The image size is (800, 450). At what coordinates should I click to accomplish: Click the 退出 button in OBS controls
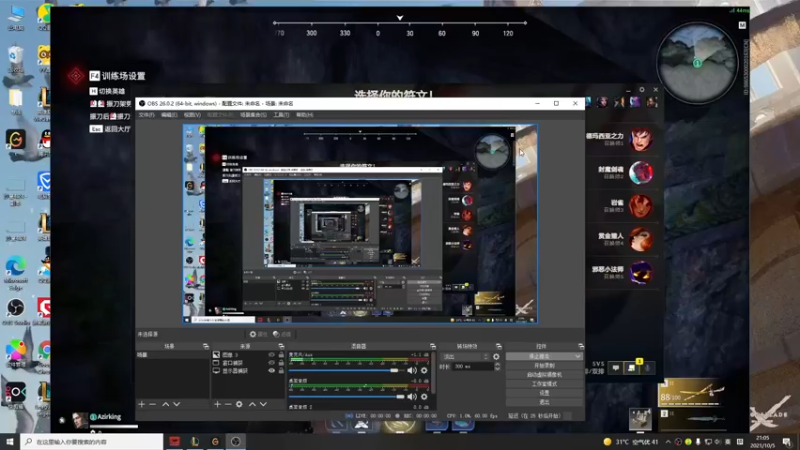point(544,402)
